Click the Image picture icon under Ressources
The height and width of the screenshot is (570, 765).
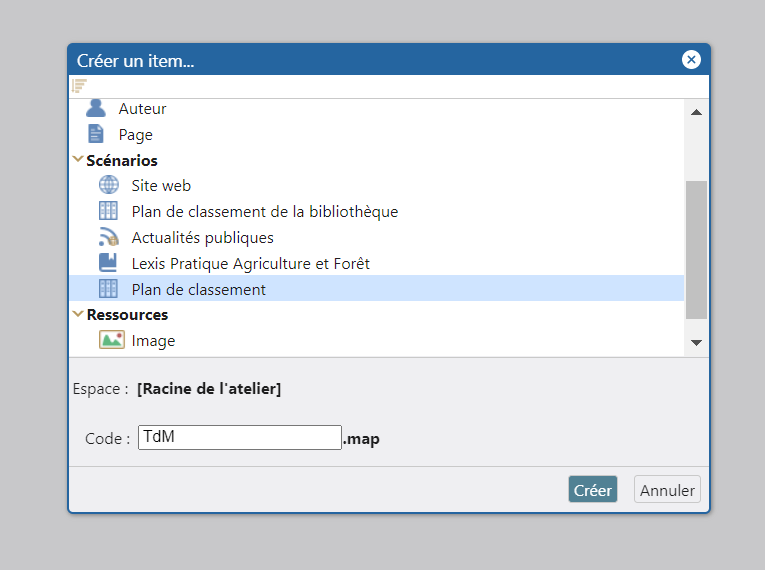point(112,340)
